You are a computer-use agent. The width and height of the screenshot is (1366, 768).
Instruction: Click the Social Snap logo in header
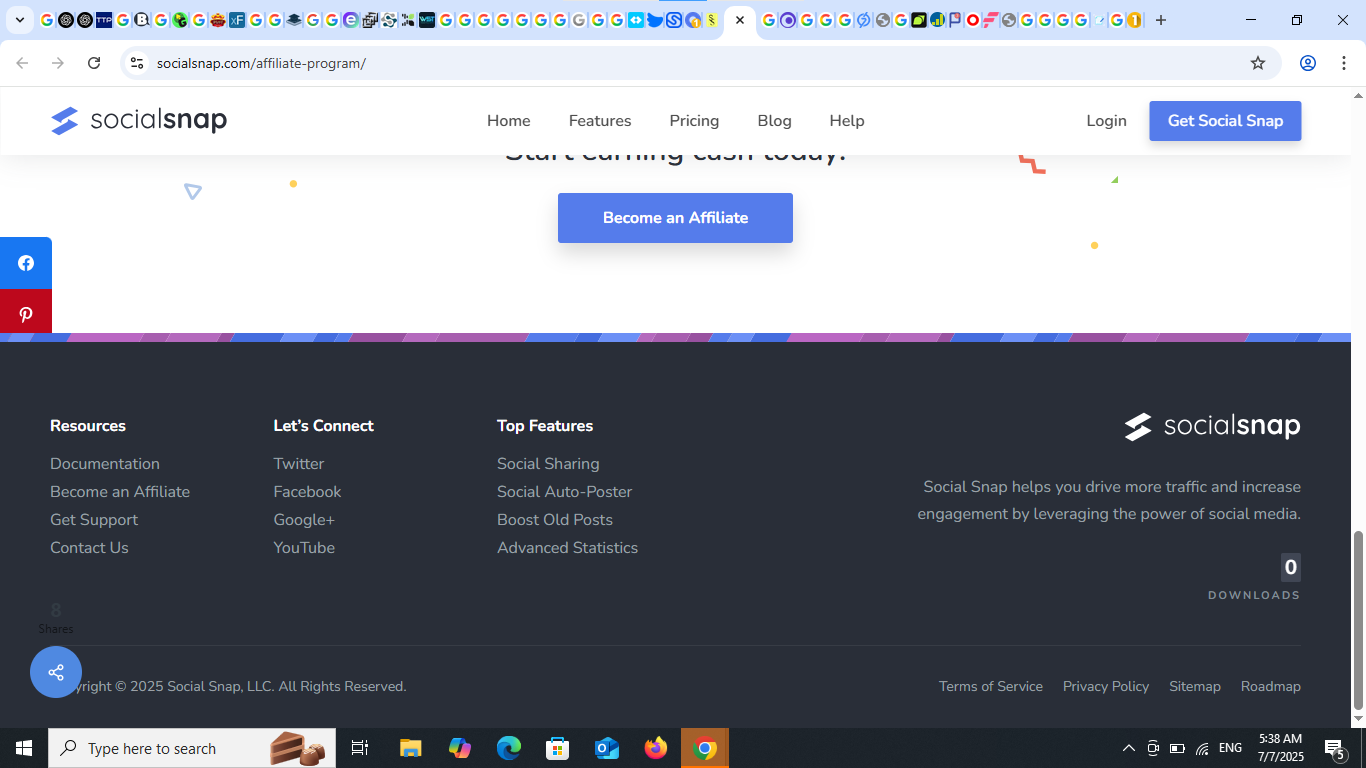[x=139, y=121]
